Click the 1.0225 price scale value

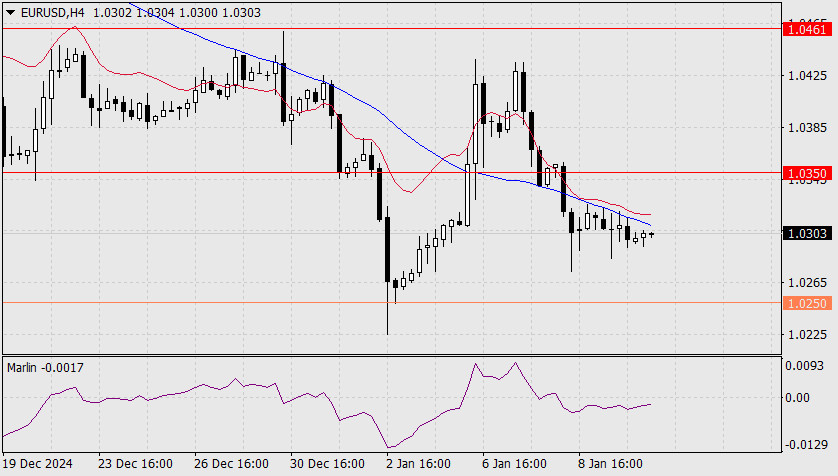[x=808, y=334]
